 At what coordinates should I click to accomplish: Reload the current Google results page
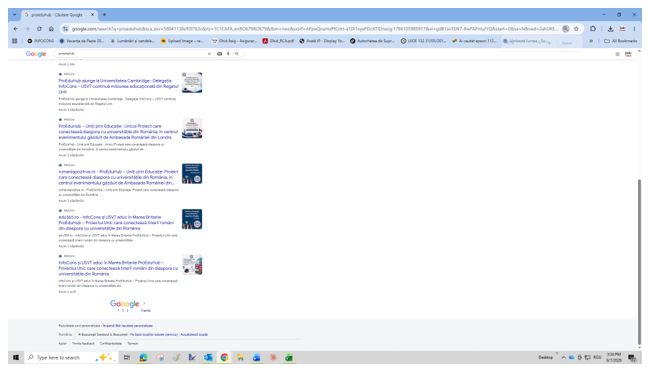pos(39,29)
